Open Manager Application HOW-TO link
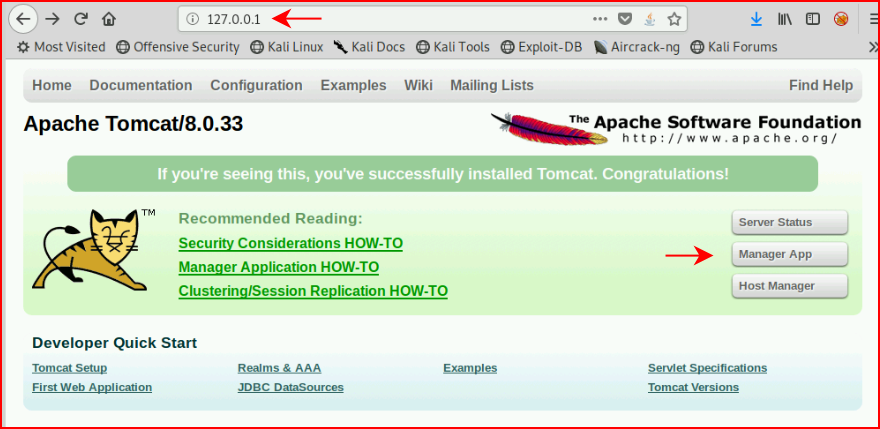 pos(278,267)
